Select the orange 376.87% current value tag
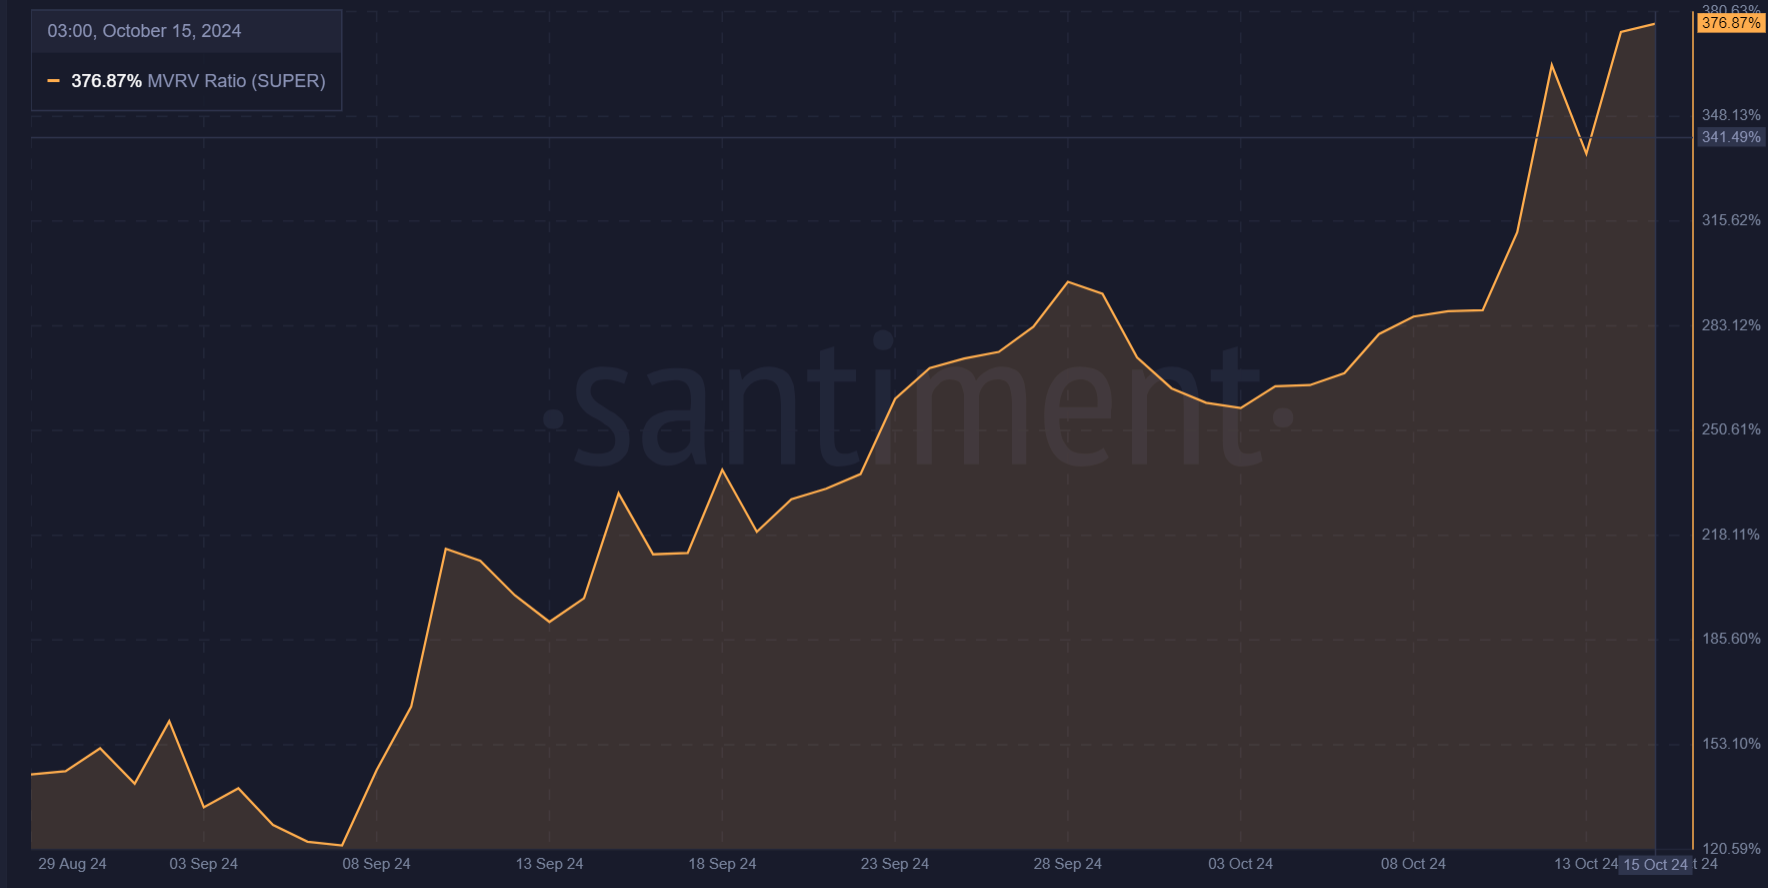The height and width of the screenshot is (888, 1768). click(1730, 23)
